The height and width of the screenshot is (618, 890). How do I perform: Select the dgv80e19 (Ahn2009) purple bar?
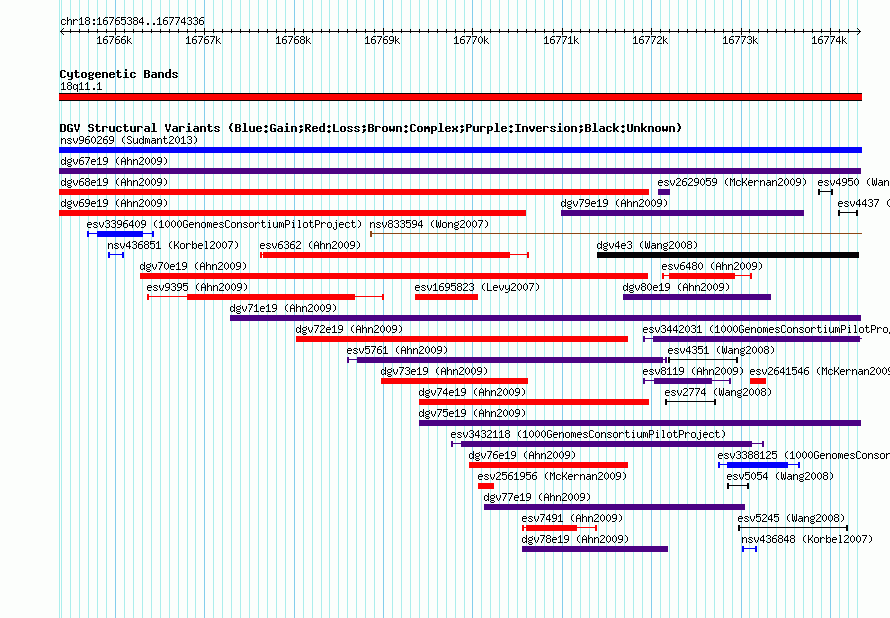(696, 297)
